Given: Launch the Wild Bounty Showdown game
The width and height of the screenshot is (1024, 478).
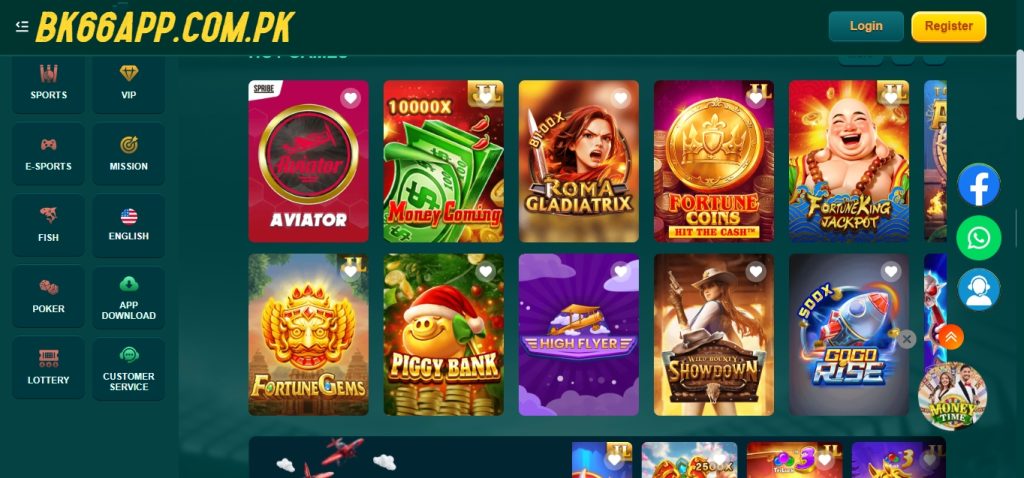Looking at the screenshot, I should pos(714,335).
